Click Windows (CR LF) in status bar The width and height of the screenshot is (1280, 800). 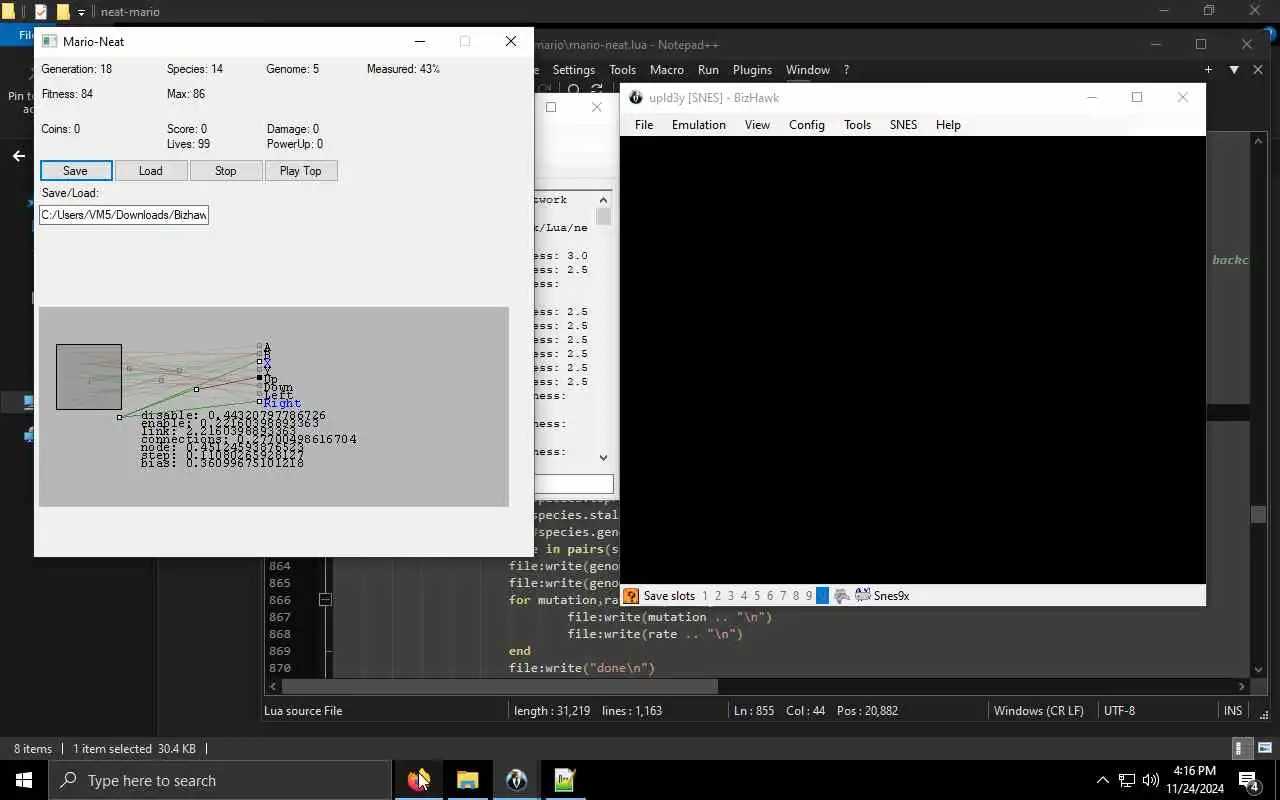point(1039,711)
